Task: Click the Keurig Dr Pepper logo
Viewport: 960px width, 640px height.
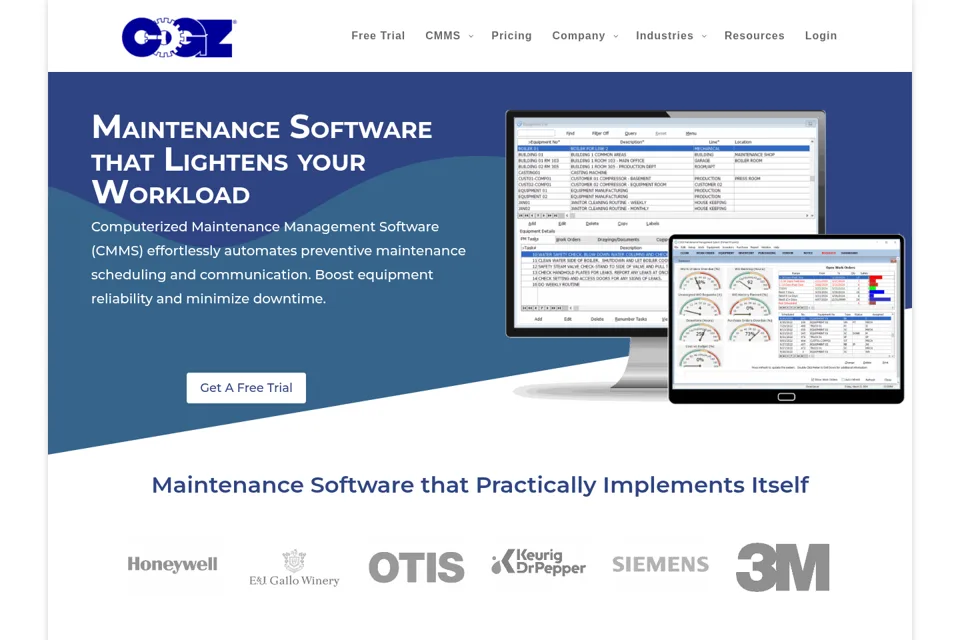Action: tap(538, 562)
